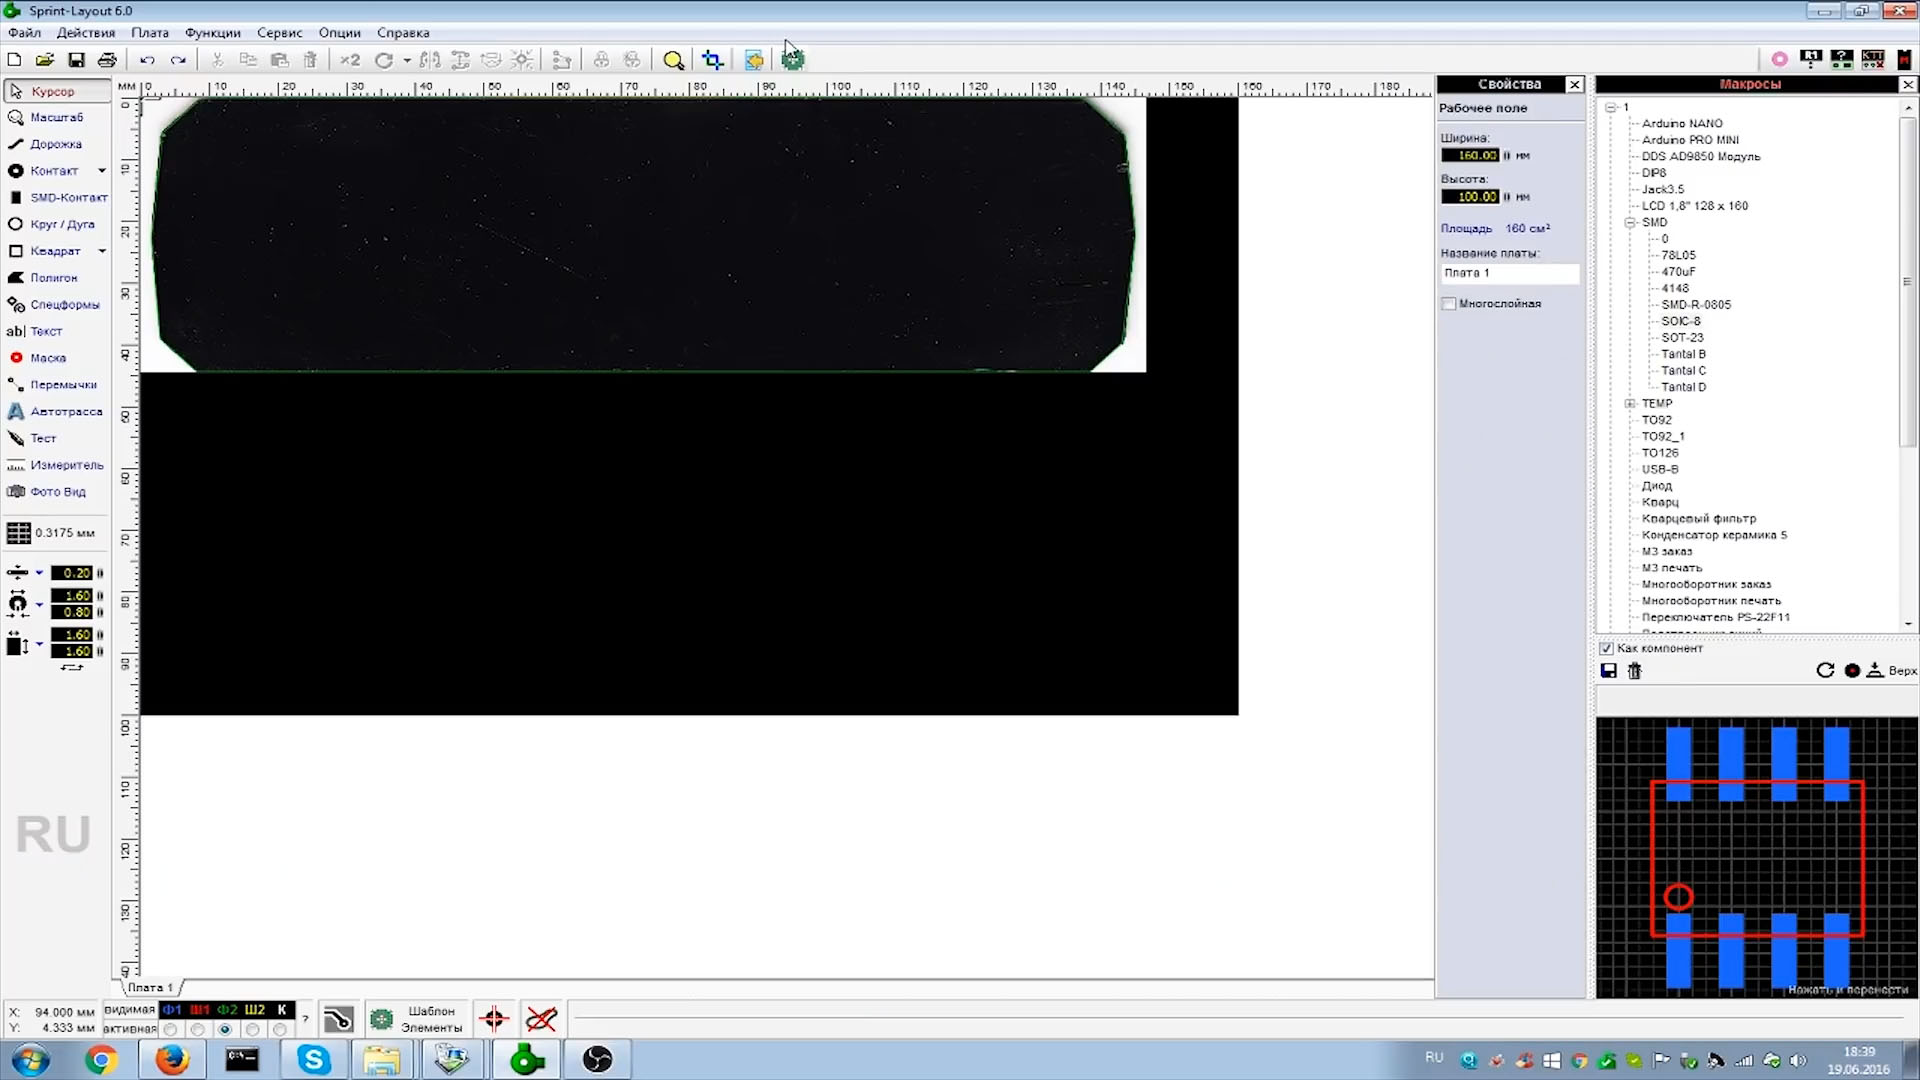Click the Шаблон Элементы button
The image size is (1920, 1080).
416,1019
